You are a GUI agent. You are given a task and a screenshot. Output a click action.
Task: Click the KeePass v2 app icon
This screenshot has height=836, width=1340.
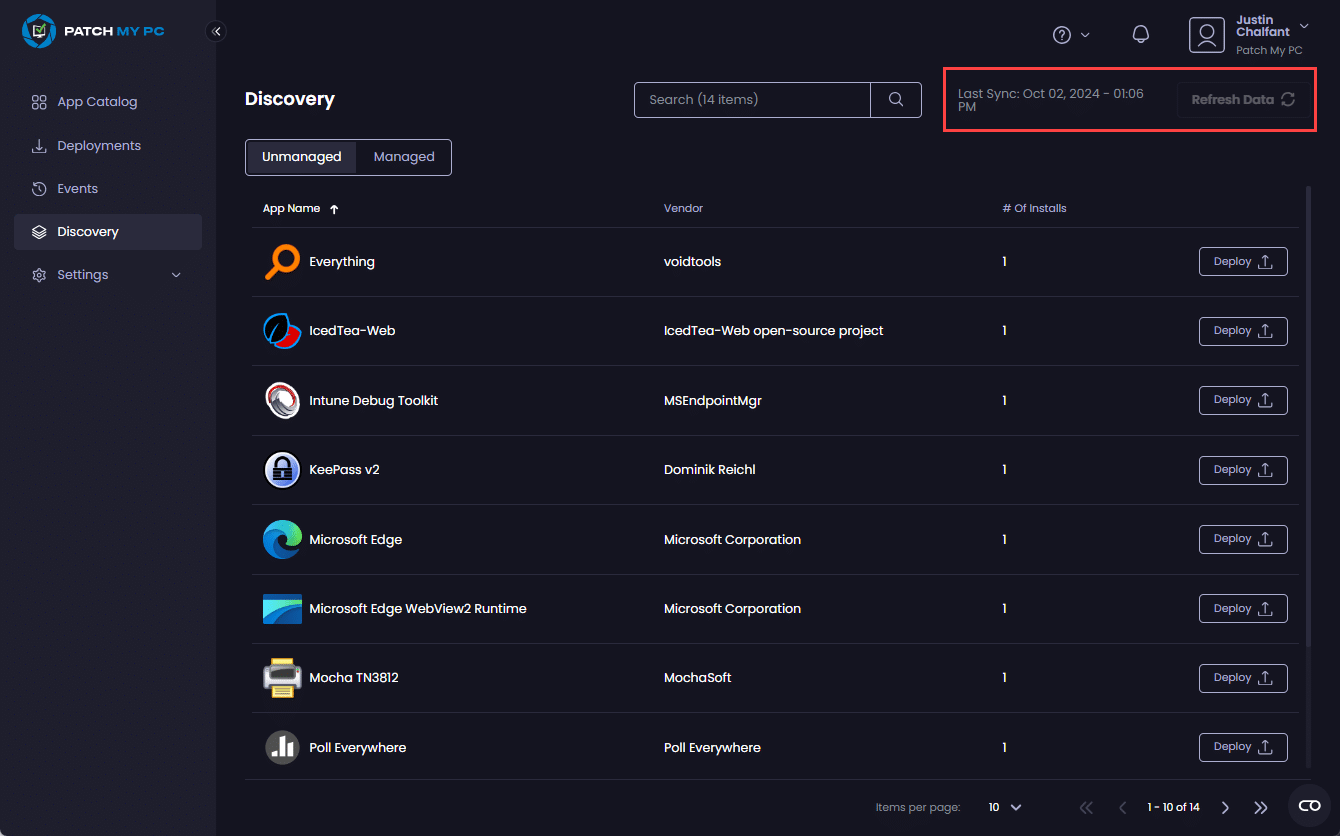click(x=282, y=470)
